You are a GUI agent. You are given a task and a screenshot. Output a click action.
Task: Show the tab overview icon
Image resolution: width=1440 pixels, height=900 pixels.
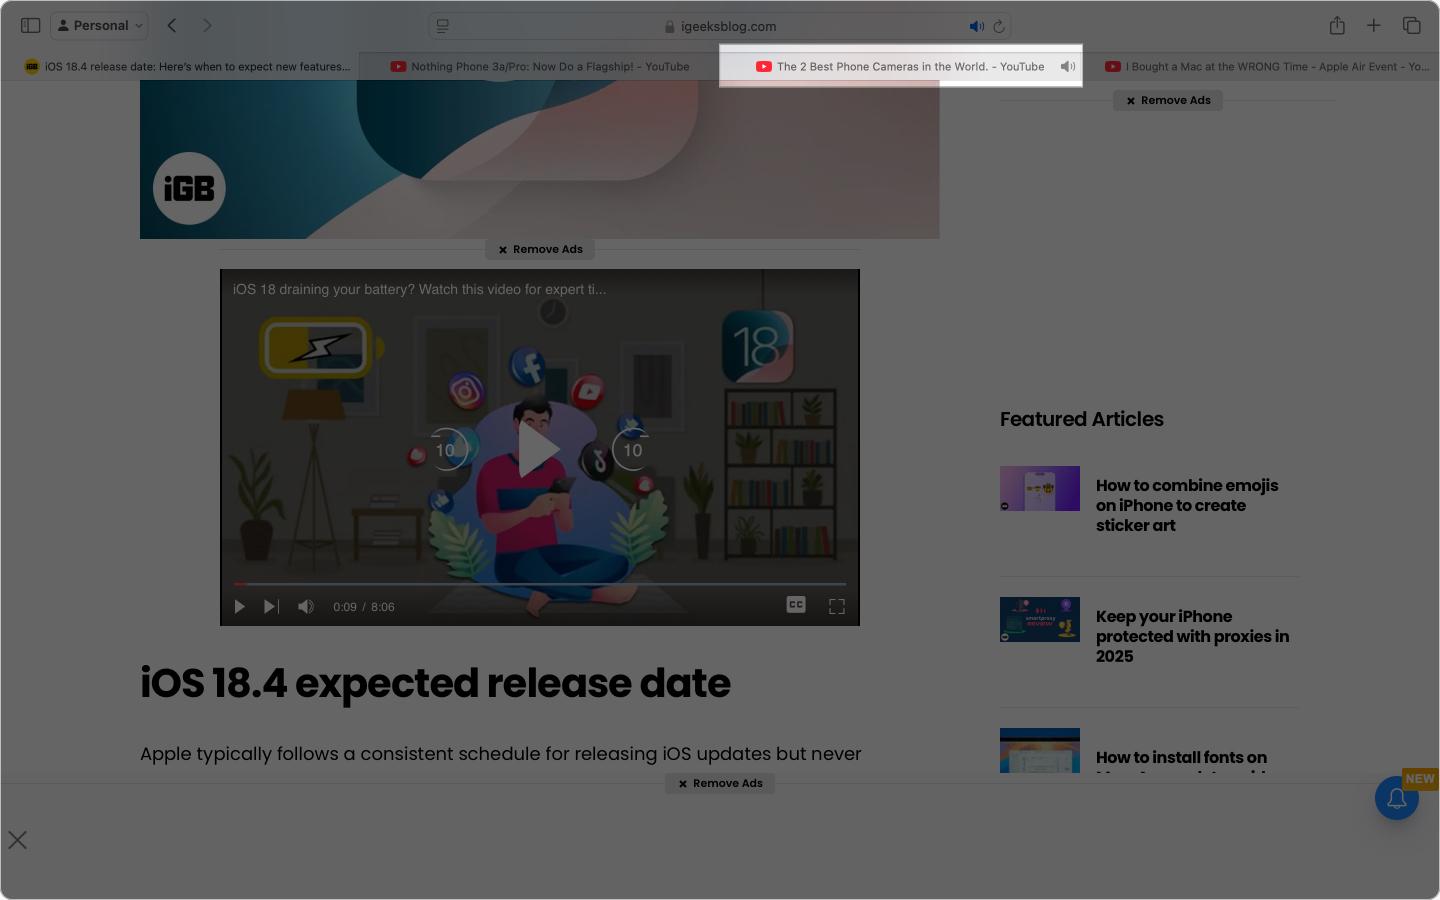click(1411, 26)
